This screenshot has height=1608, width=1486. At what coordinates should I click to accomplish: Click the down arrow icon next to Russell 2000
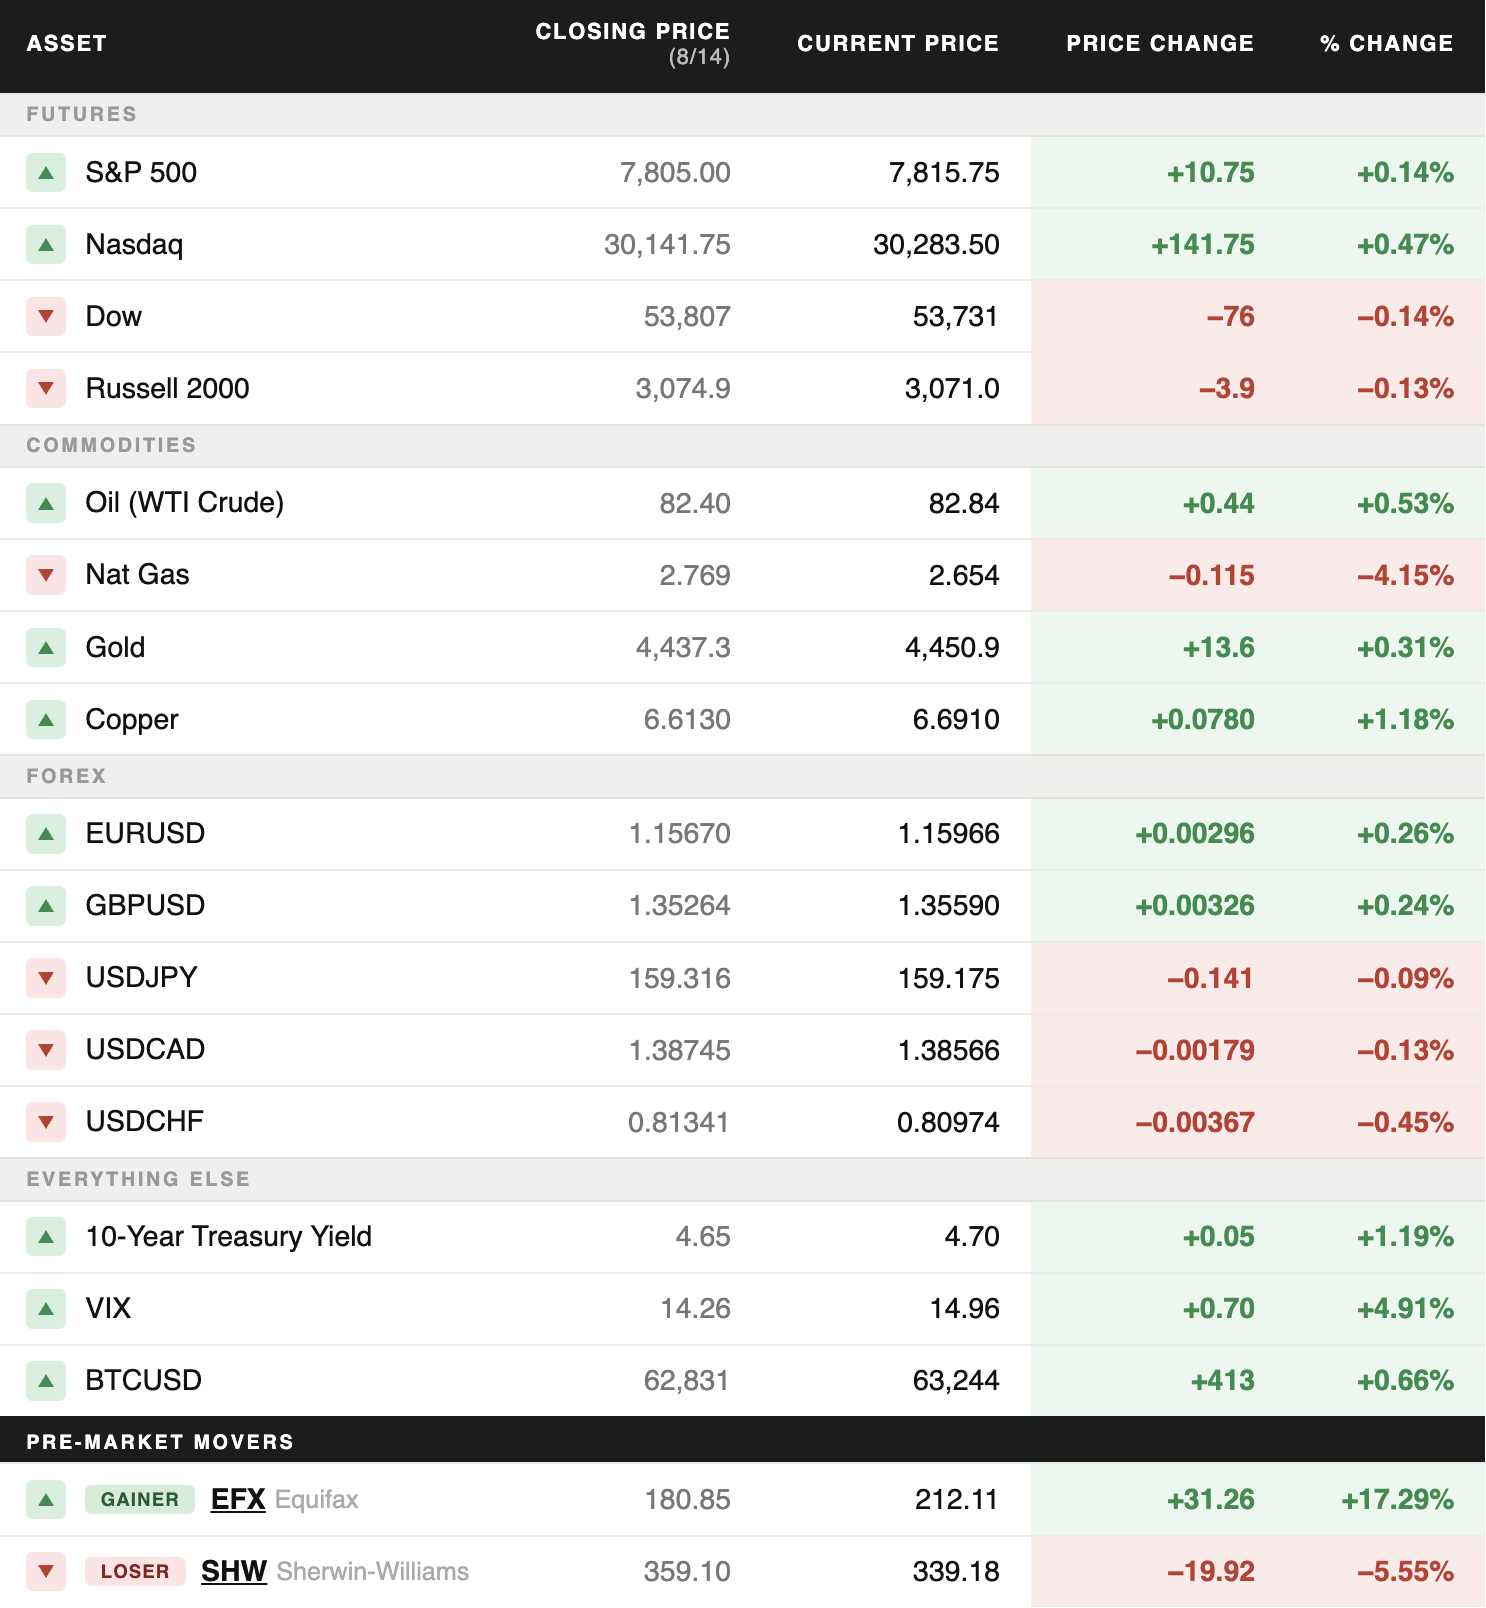tap(46, 388)
